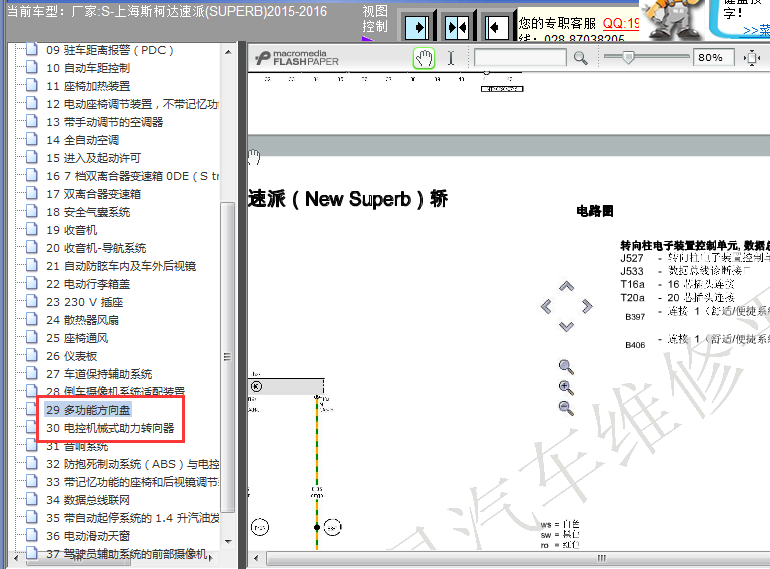Open 18 安全气囊系统

coord(88,212)
